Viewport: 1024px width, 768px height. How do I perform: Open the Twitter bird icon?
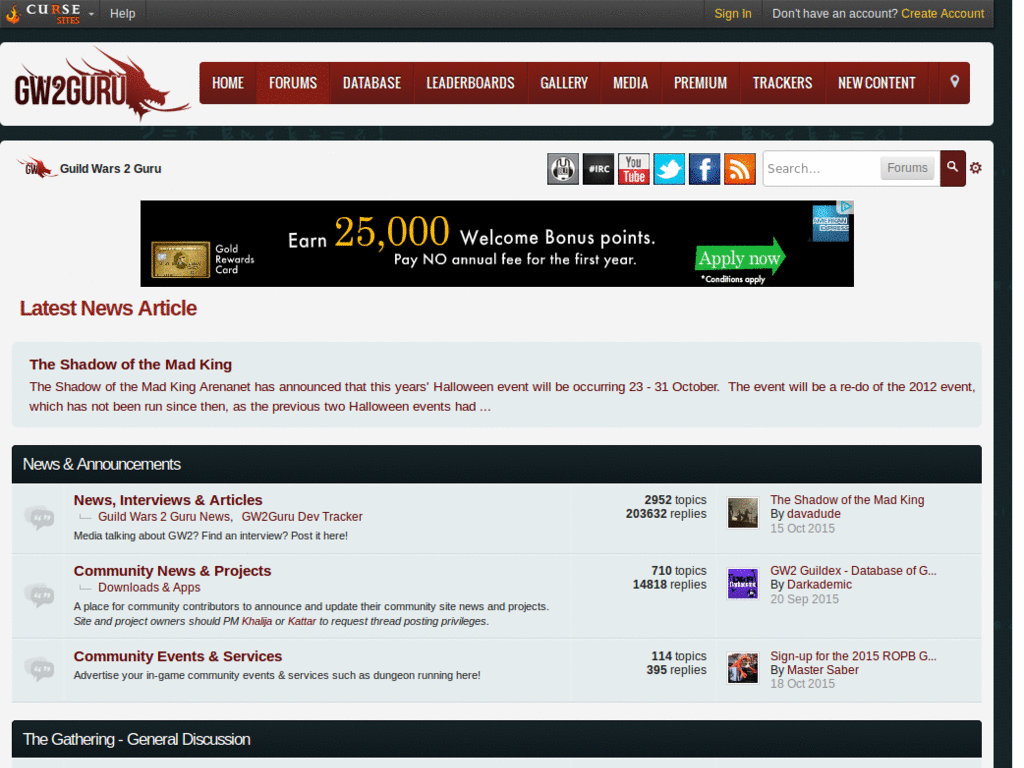[669, 169]
